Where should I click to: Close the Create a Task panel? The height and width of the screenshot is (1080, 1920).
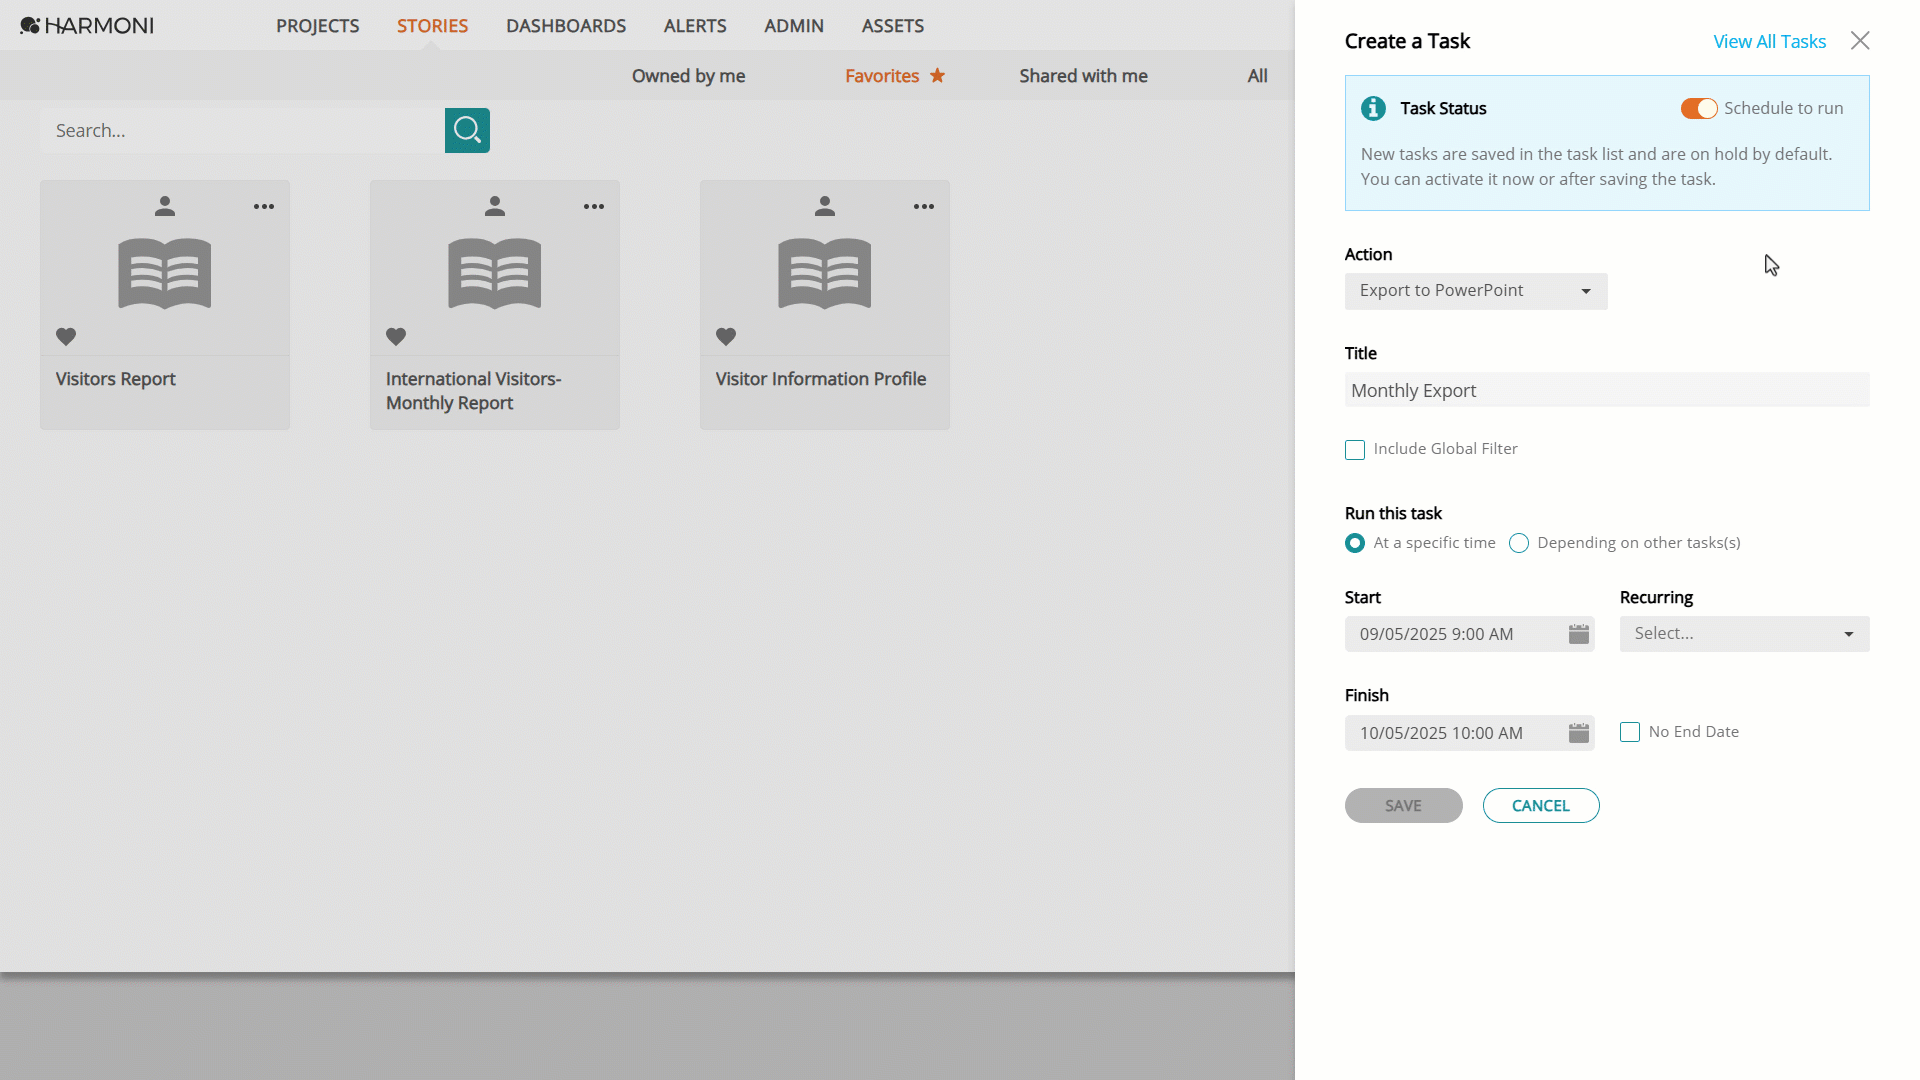pos(1860,41)
